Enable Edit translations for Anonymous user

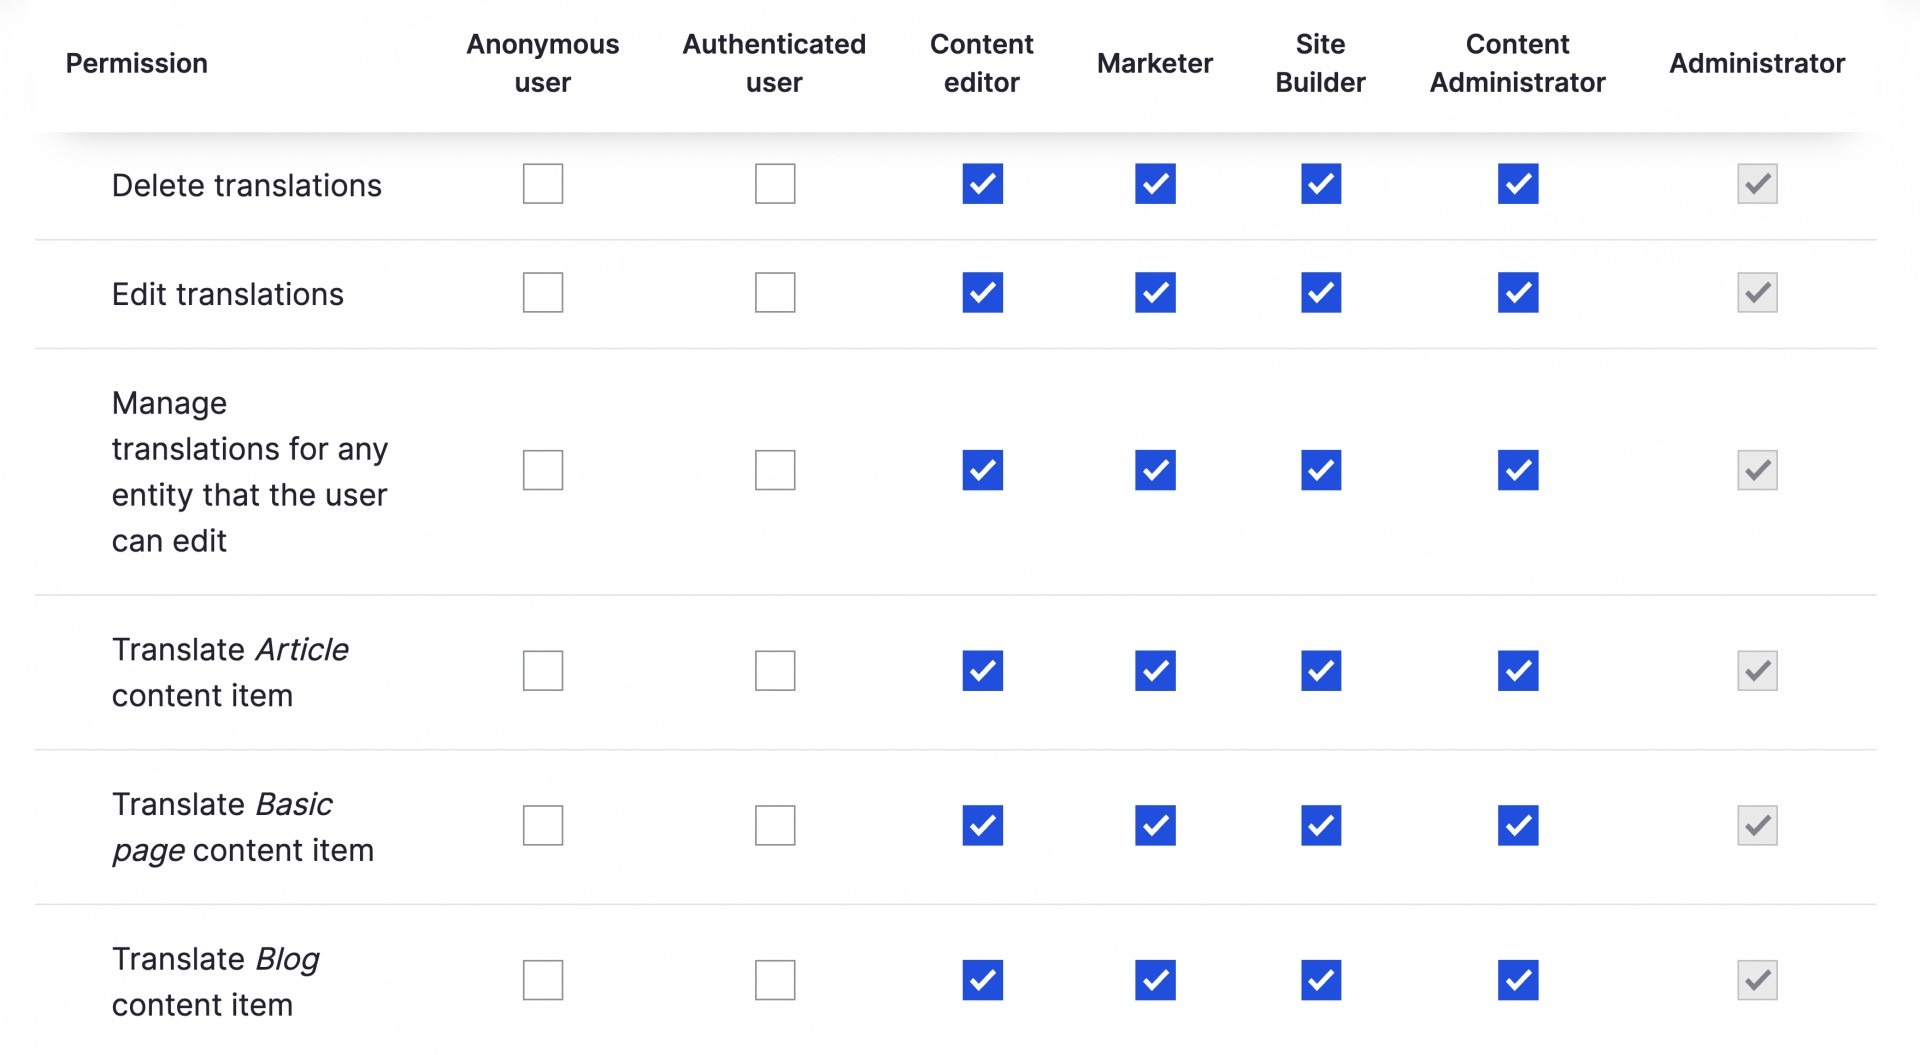tap(543, 293)
